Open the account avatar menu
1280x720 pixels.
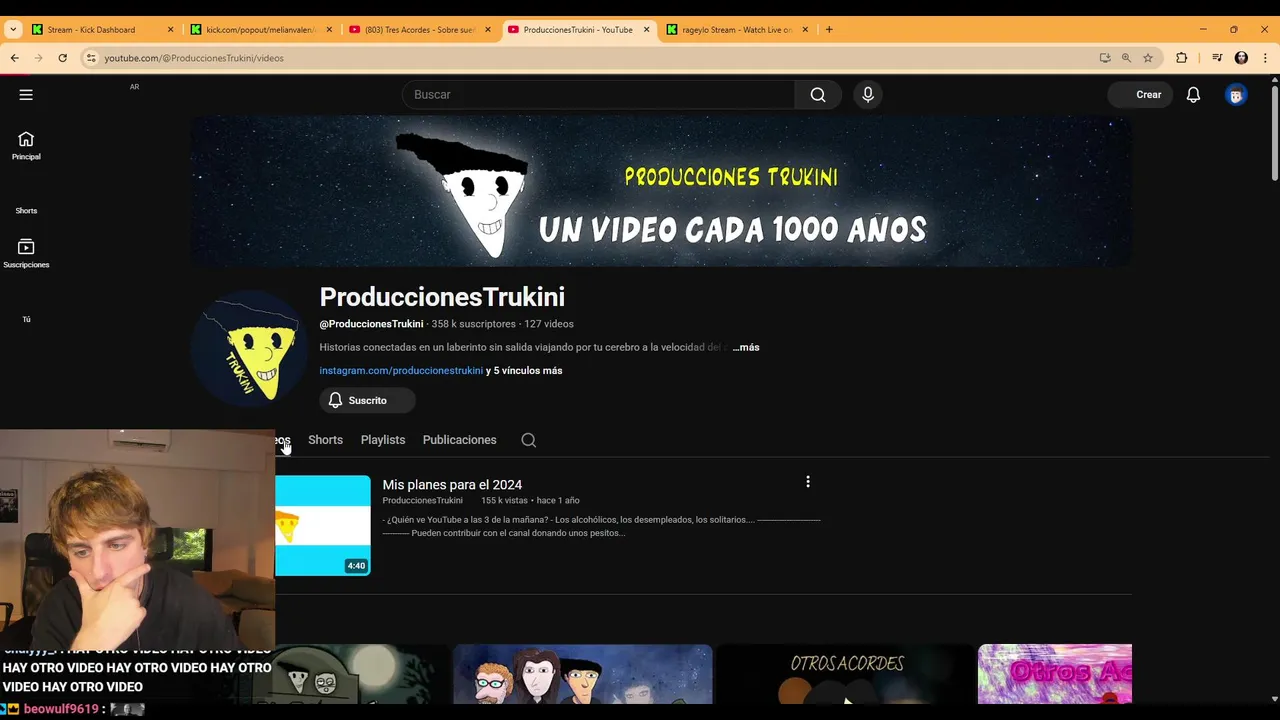pyautogui.click(x=1236, y=95)
